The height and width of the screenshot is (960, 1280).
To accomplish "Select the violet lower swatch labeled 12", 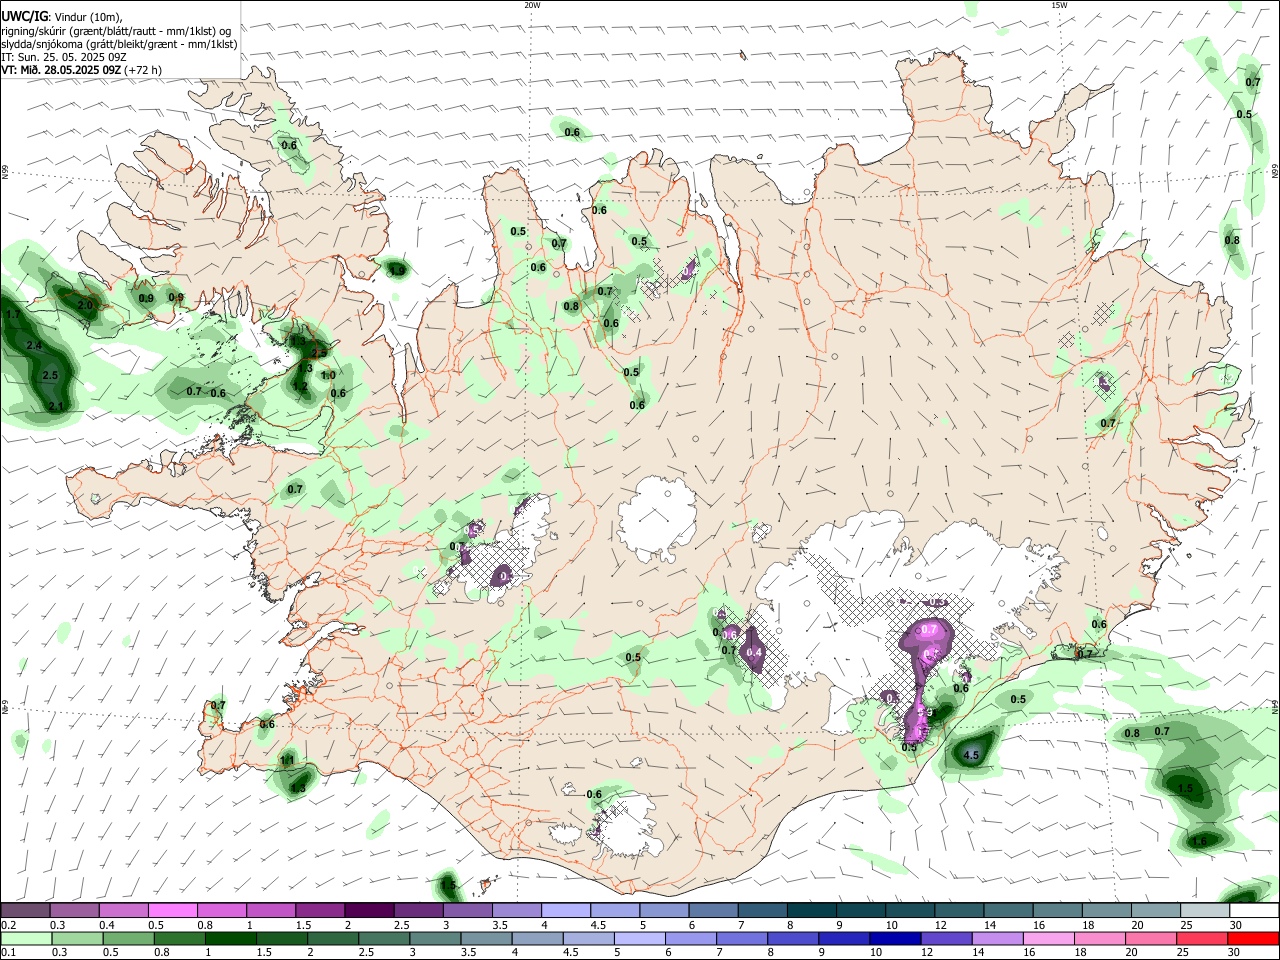I will coord(946,938).
